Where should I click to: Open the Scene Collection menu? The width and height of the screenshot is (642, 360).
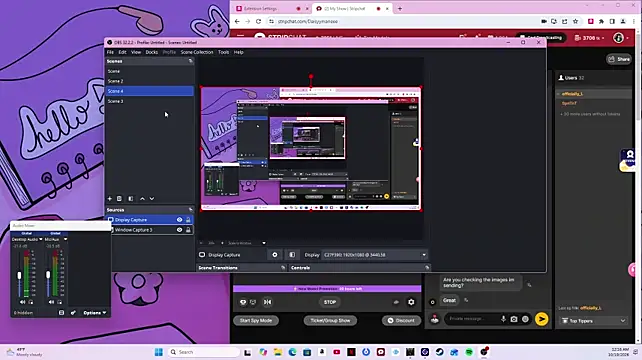click(x=197, y=52)
